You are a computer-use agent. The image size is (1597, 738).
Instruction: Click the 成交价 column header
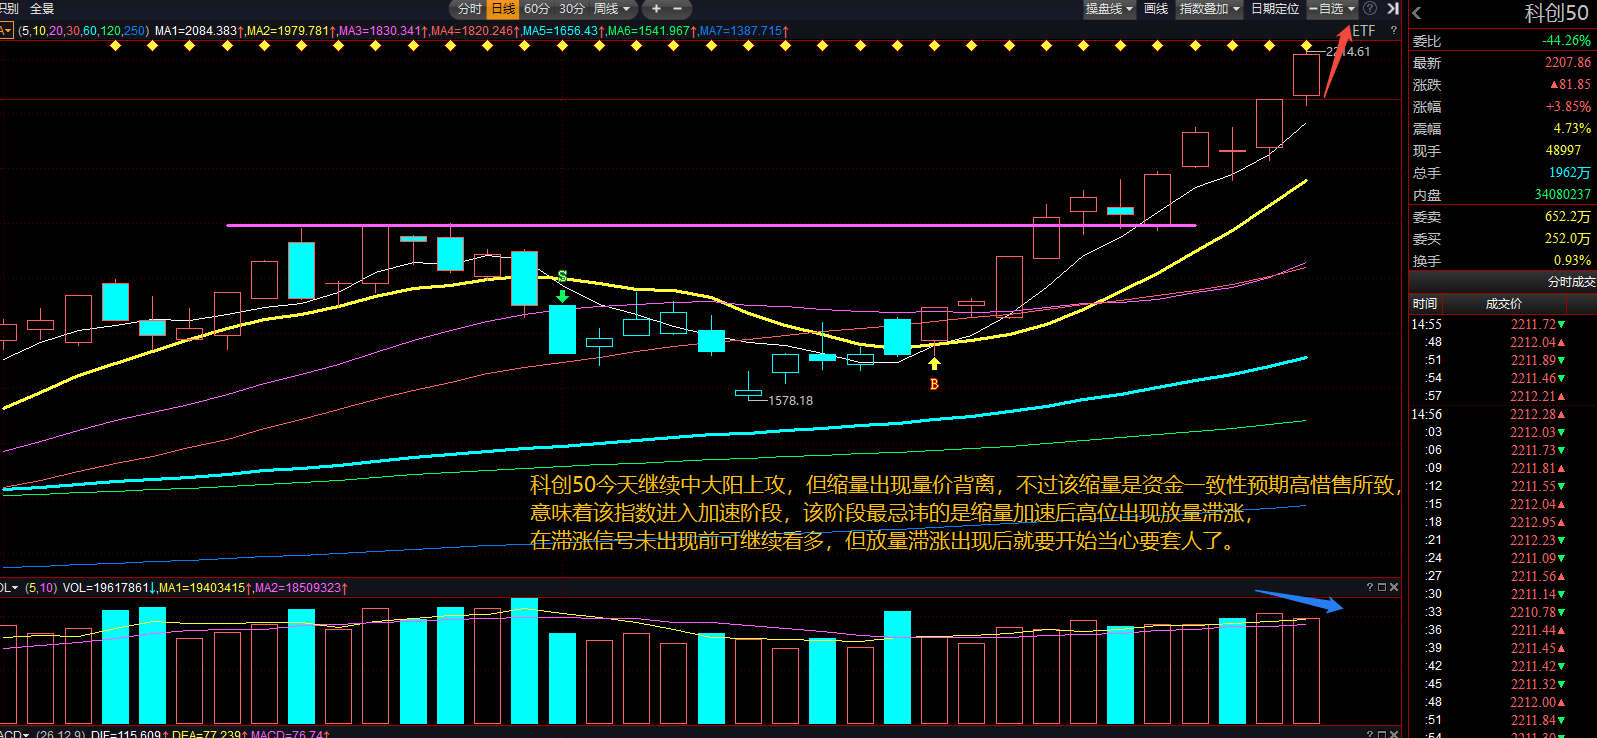point(1503,304)
